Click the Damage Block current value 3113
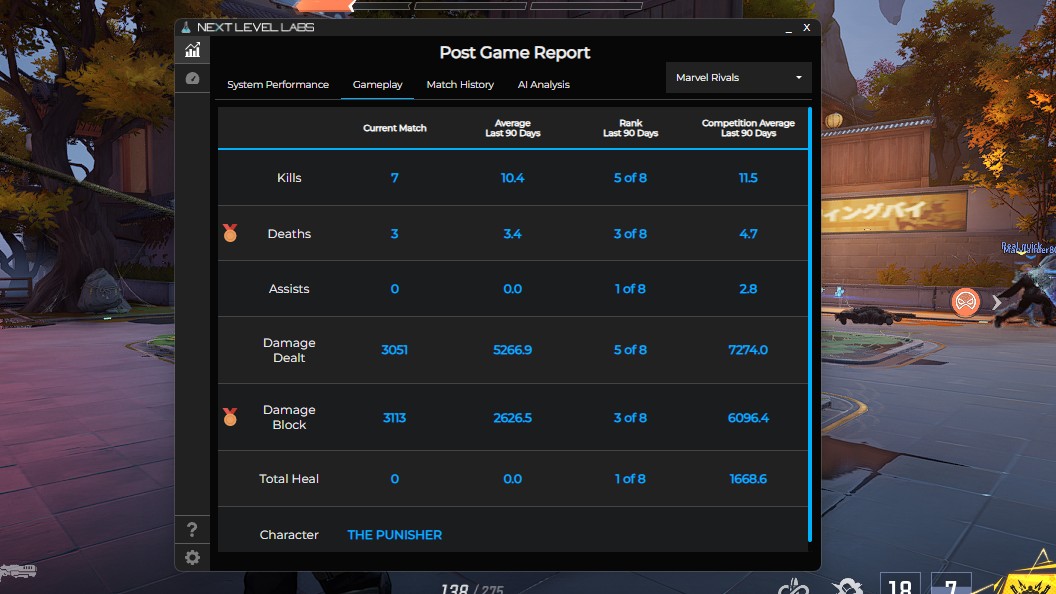The height and width of the screenshot is (594, 1056). [395, 418]
